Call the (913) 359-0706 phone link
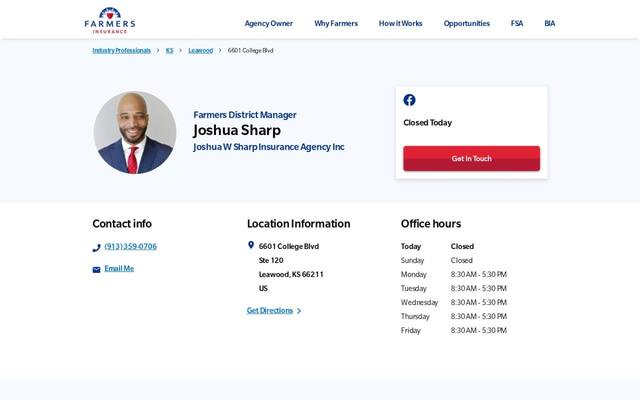The height and width of the screenshot is (400, 640). [131, 247]
